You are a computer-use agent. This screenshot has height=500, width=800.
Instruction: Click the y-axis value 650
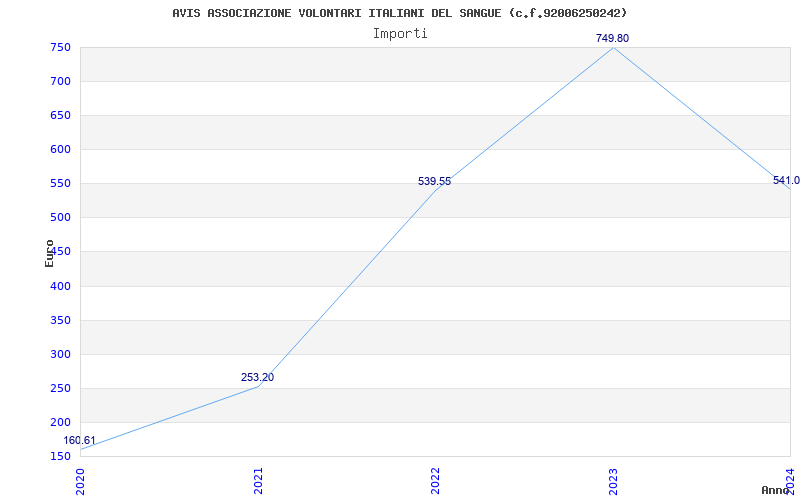pos(60,116)
